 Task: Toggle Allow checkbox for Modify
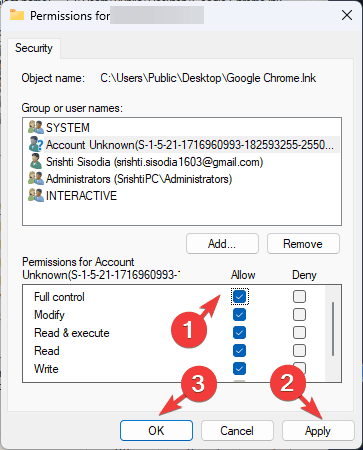click(239, 315)
